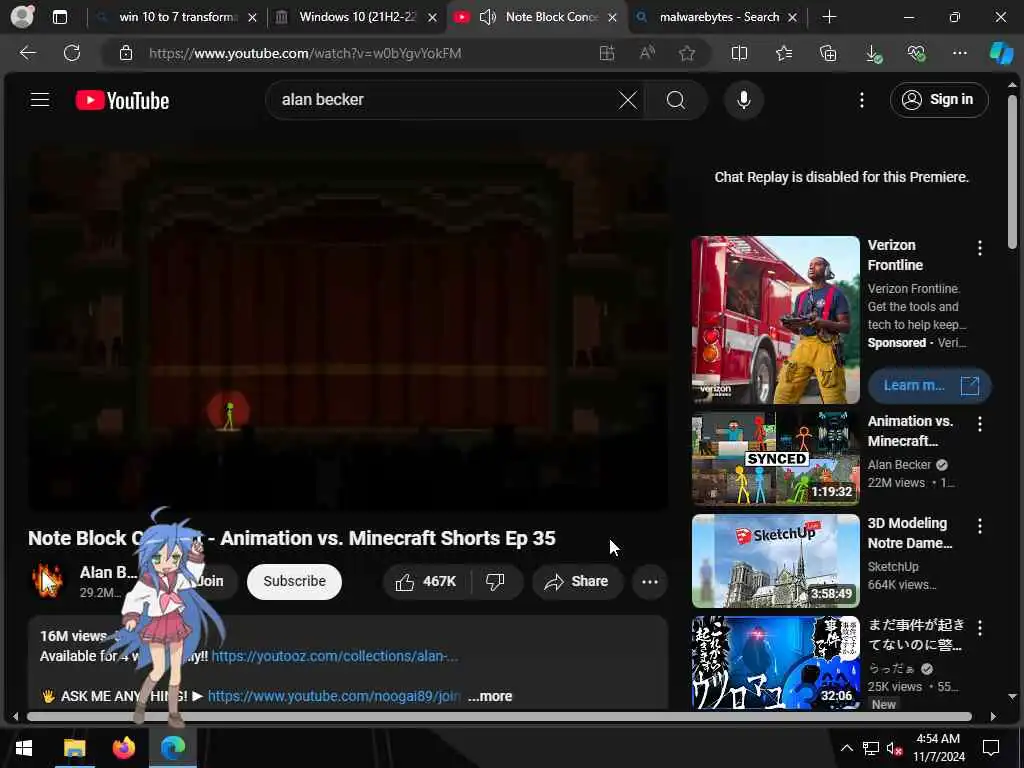Switch to malwarebytes - Search tab
The height and width of the screenshot is (768, 1024).
[719, 17]
